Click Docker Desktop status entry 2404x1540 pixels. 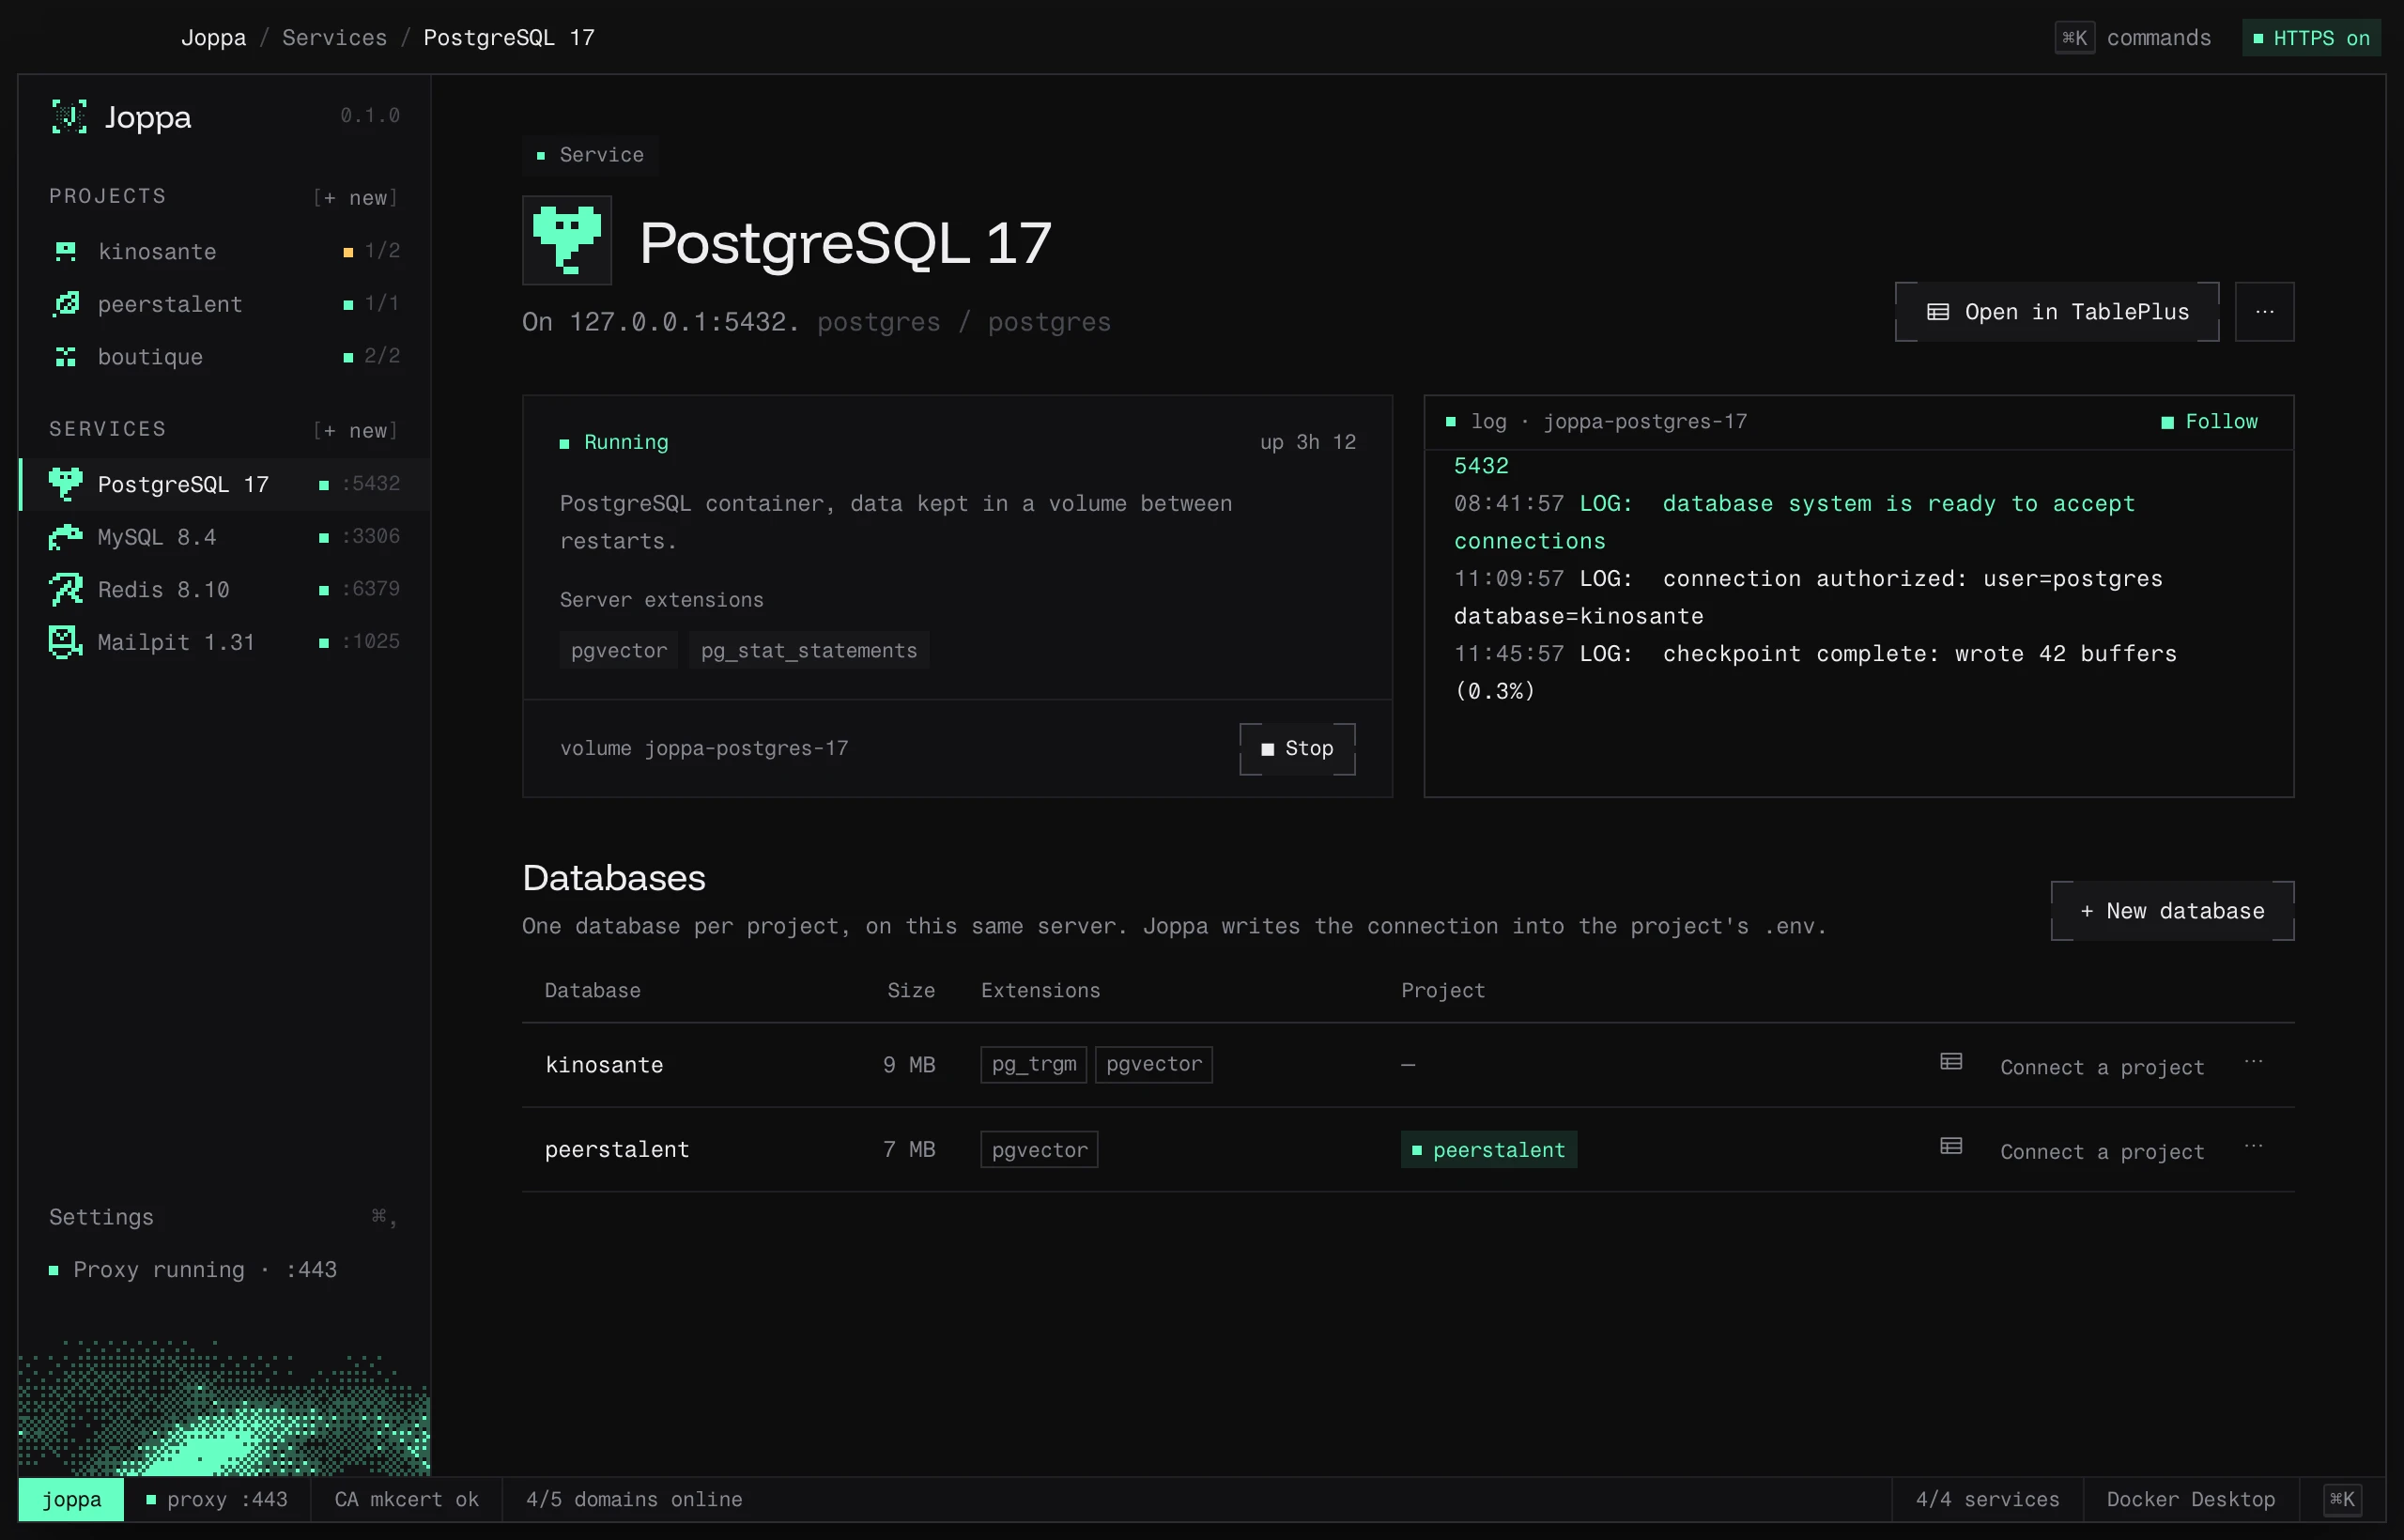pyautogui.click(x=2190, y=1499)
